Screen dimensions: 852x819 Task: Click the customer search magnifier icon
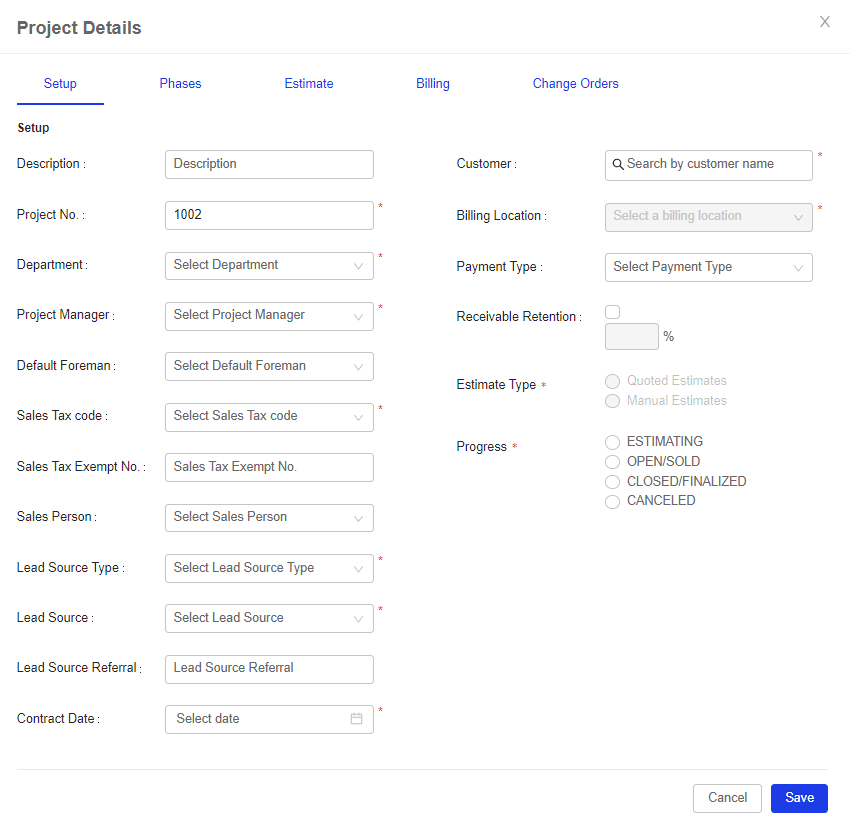619,165
